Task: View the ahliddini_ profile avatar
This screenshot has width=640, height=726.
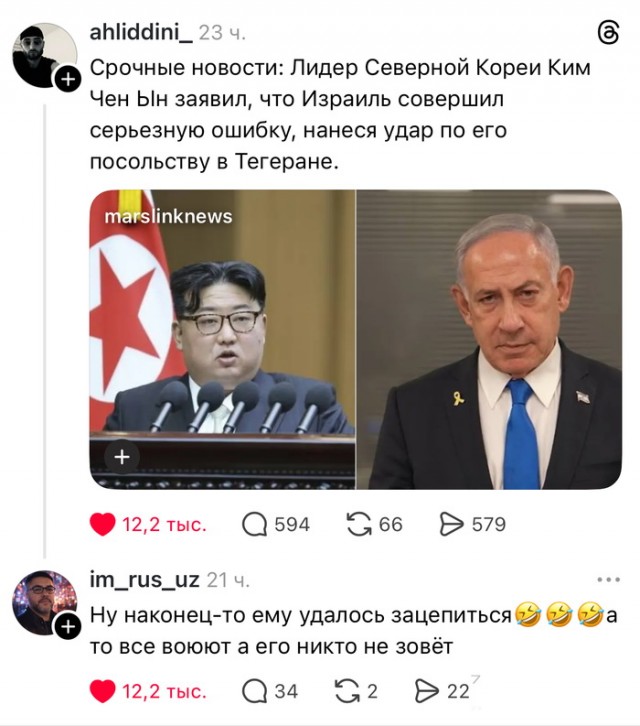Action: point(44,55)
